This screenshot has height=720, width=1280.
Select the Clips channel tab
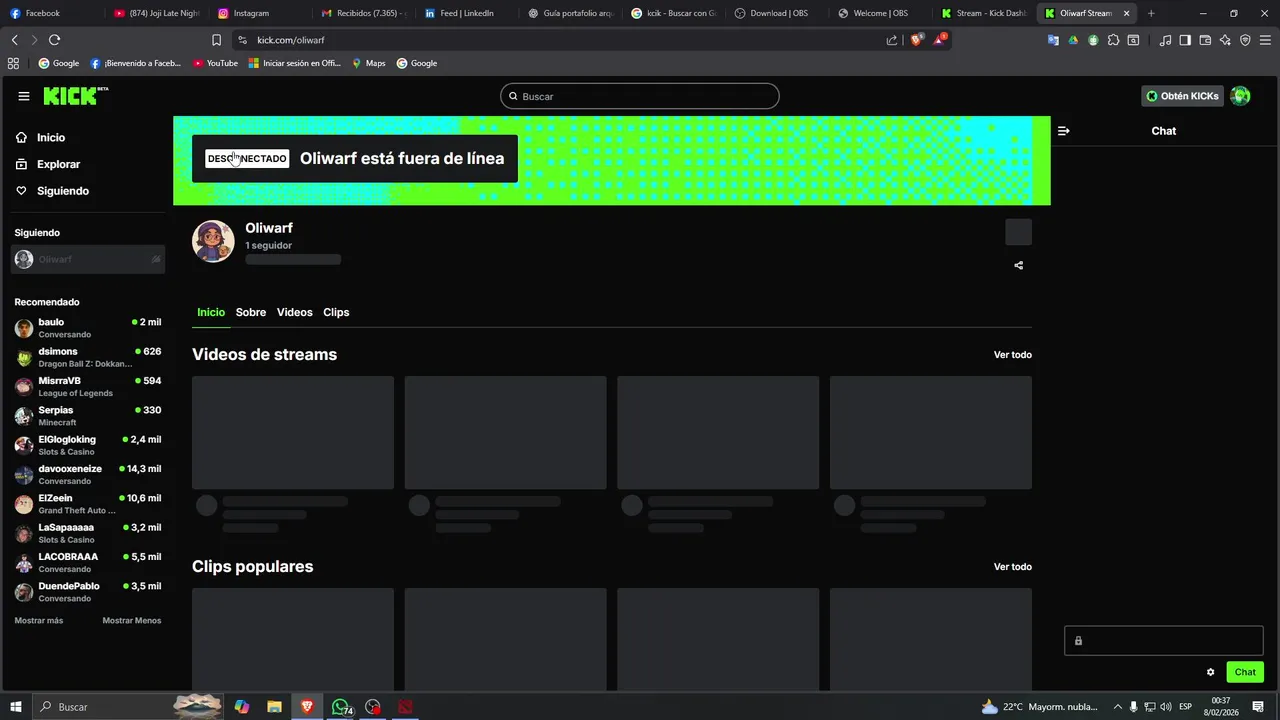coord(336,312)
